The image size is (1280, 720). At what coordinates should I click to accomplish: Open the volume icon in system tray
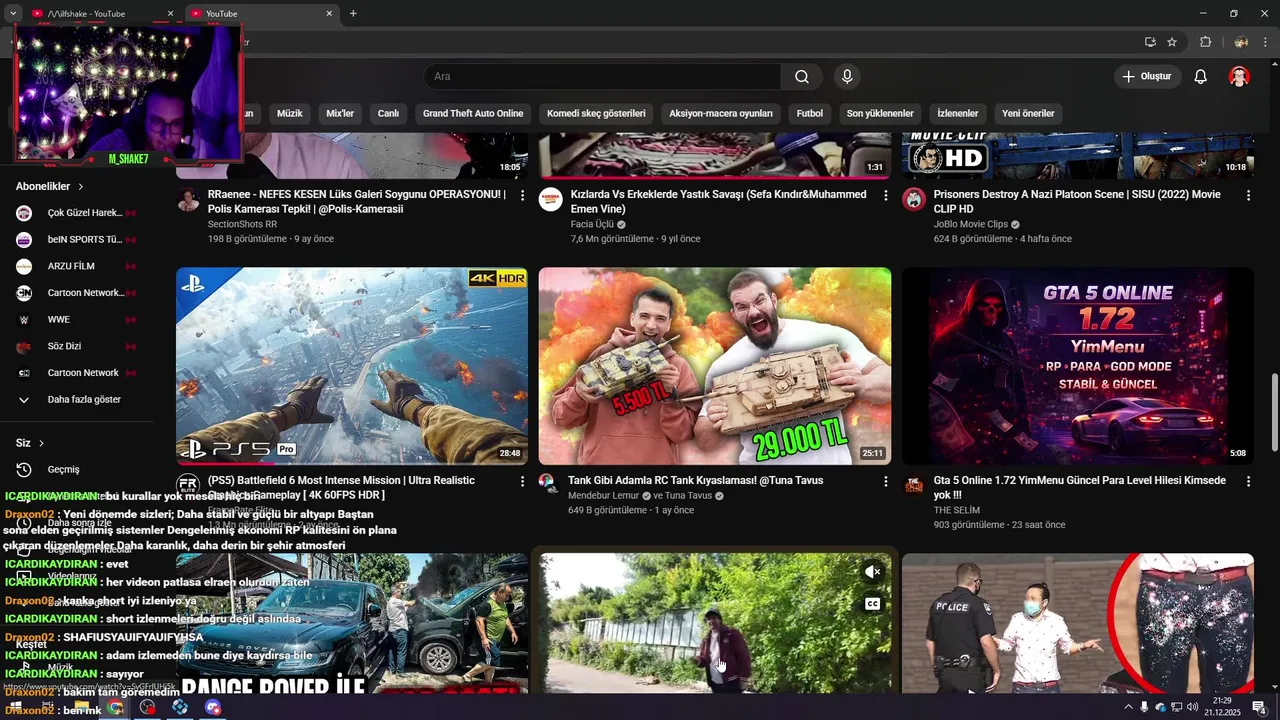click(1192, 707)
